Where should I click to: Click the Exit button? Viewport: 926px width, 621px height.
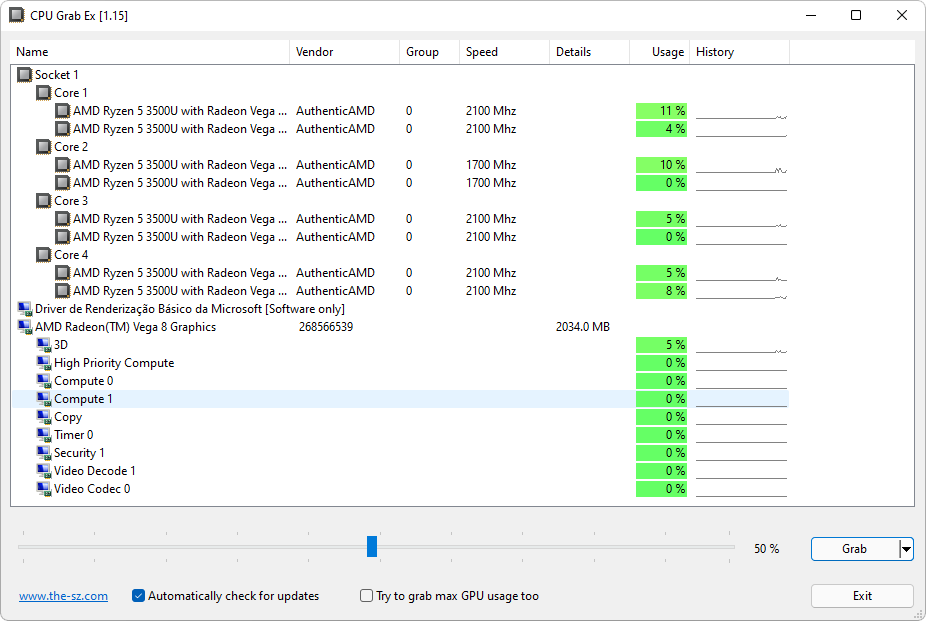pos(862,596)
